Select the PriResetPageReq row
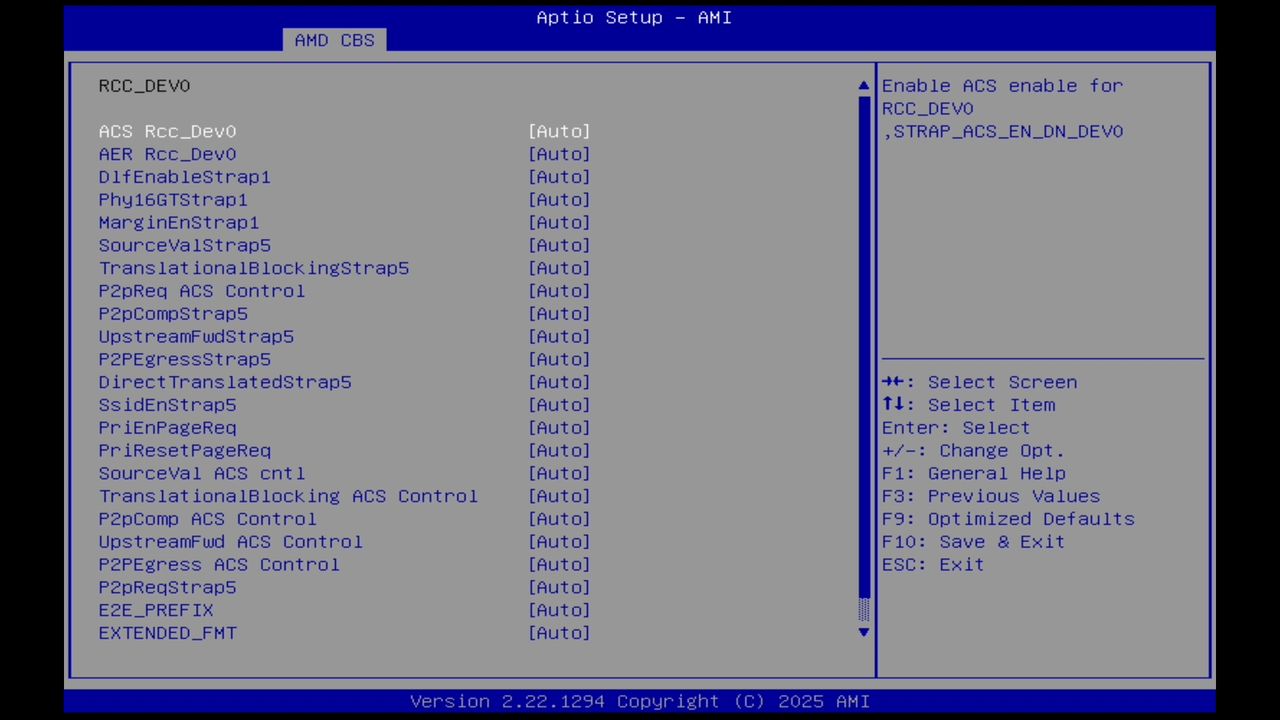This screenshot has height=720, width=1280. coord(184,450)
